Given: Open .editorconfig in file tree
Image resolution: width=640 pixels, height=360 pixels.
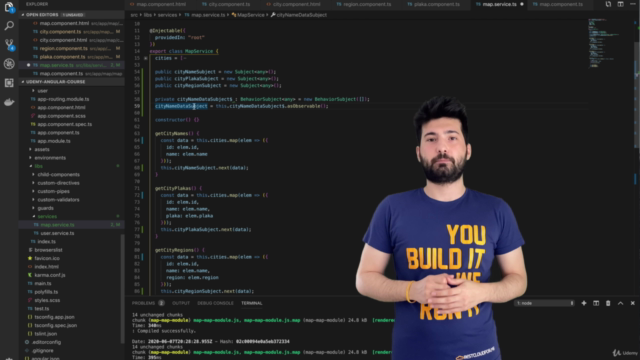Looking at the screenshot, I should [47, 342].
